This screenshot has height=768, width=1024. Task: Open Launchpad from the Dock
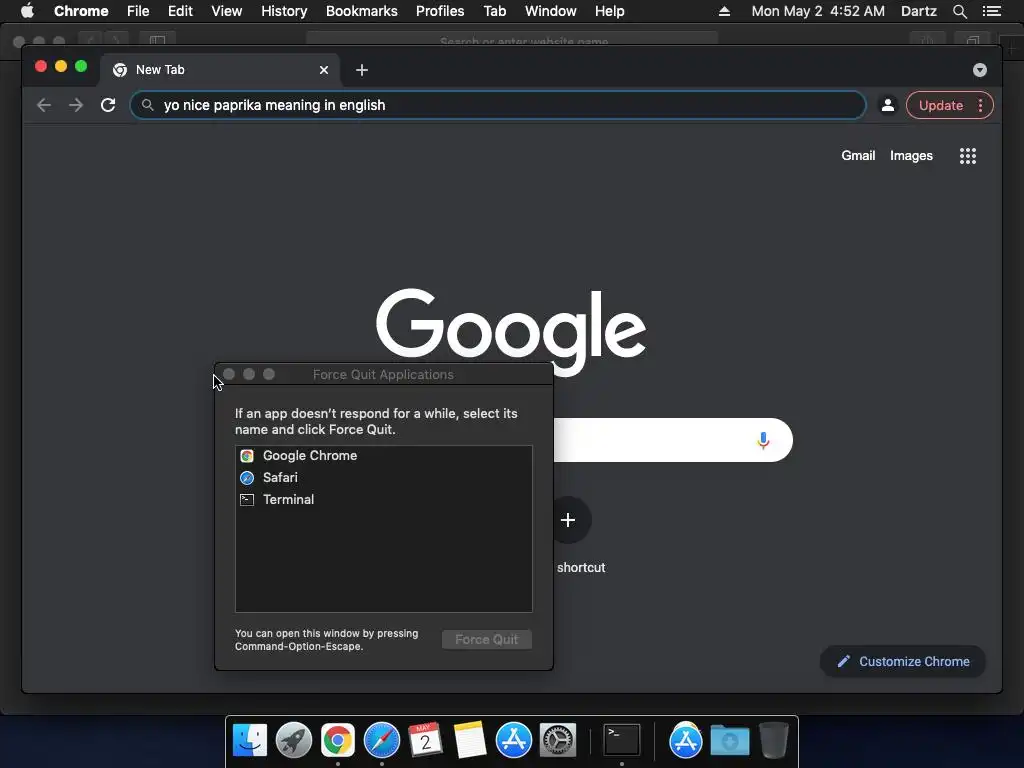point(294,741)
